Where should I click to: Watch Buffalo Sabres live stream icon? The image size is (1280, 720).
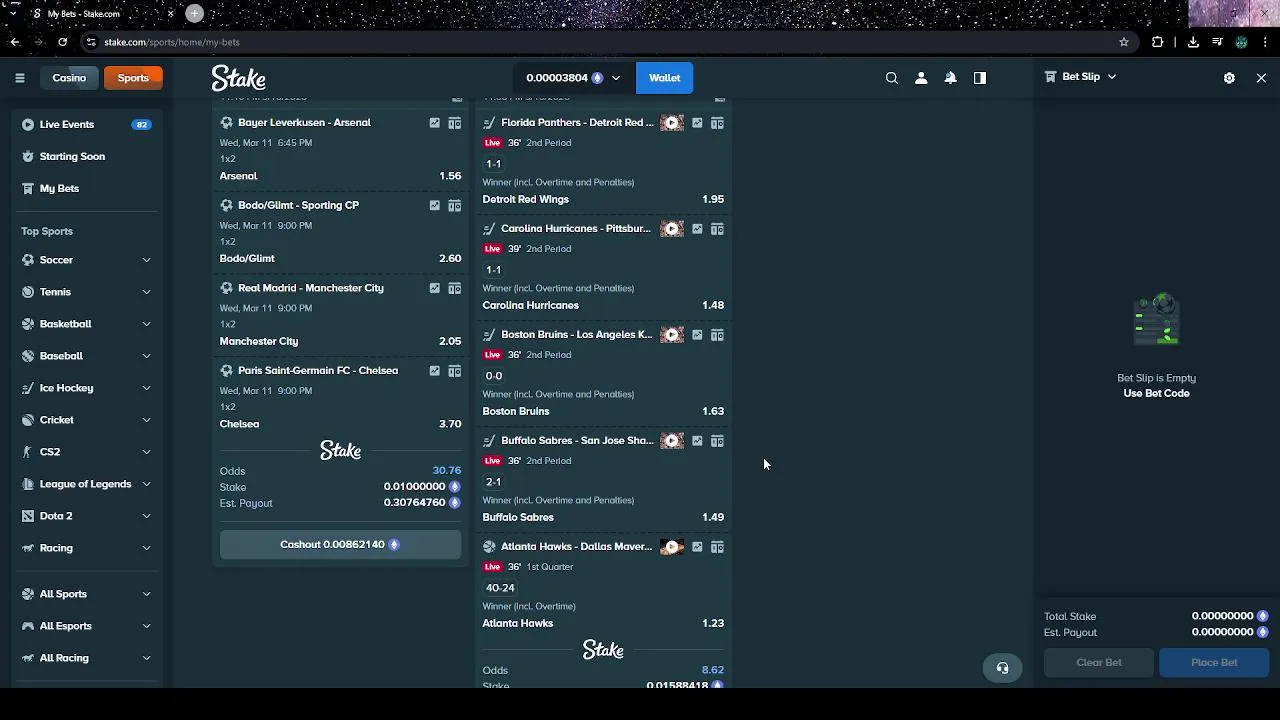pyautogui.click(x=672, y=441)
